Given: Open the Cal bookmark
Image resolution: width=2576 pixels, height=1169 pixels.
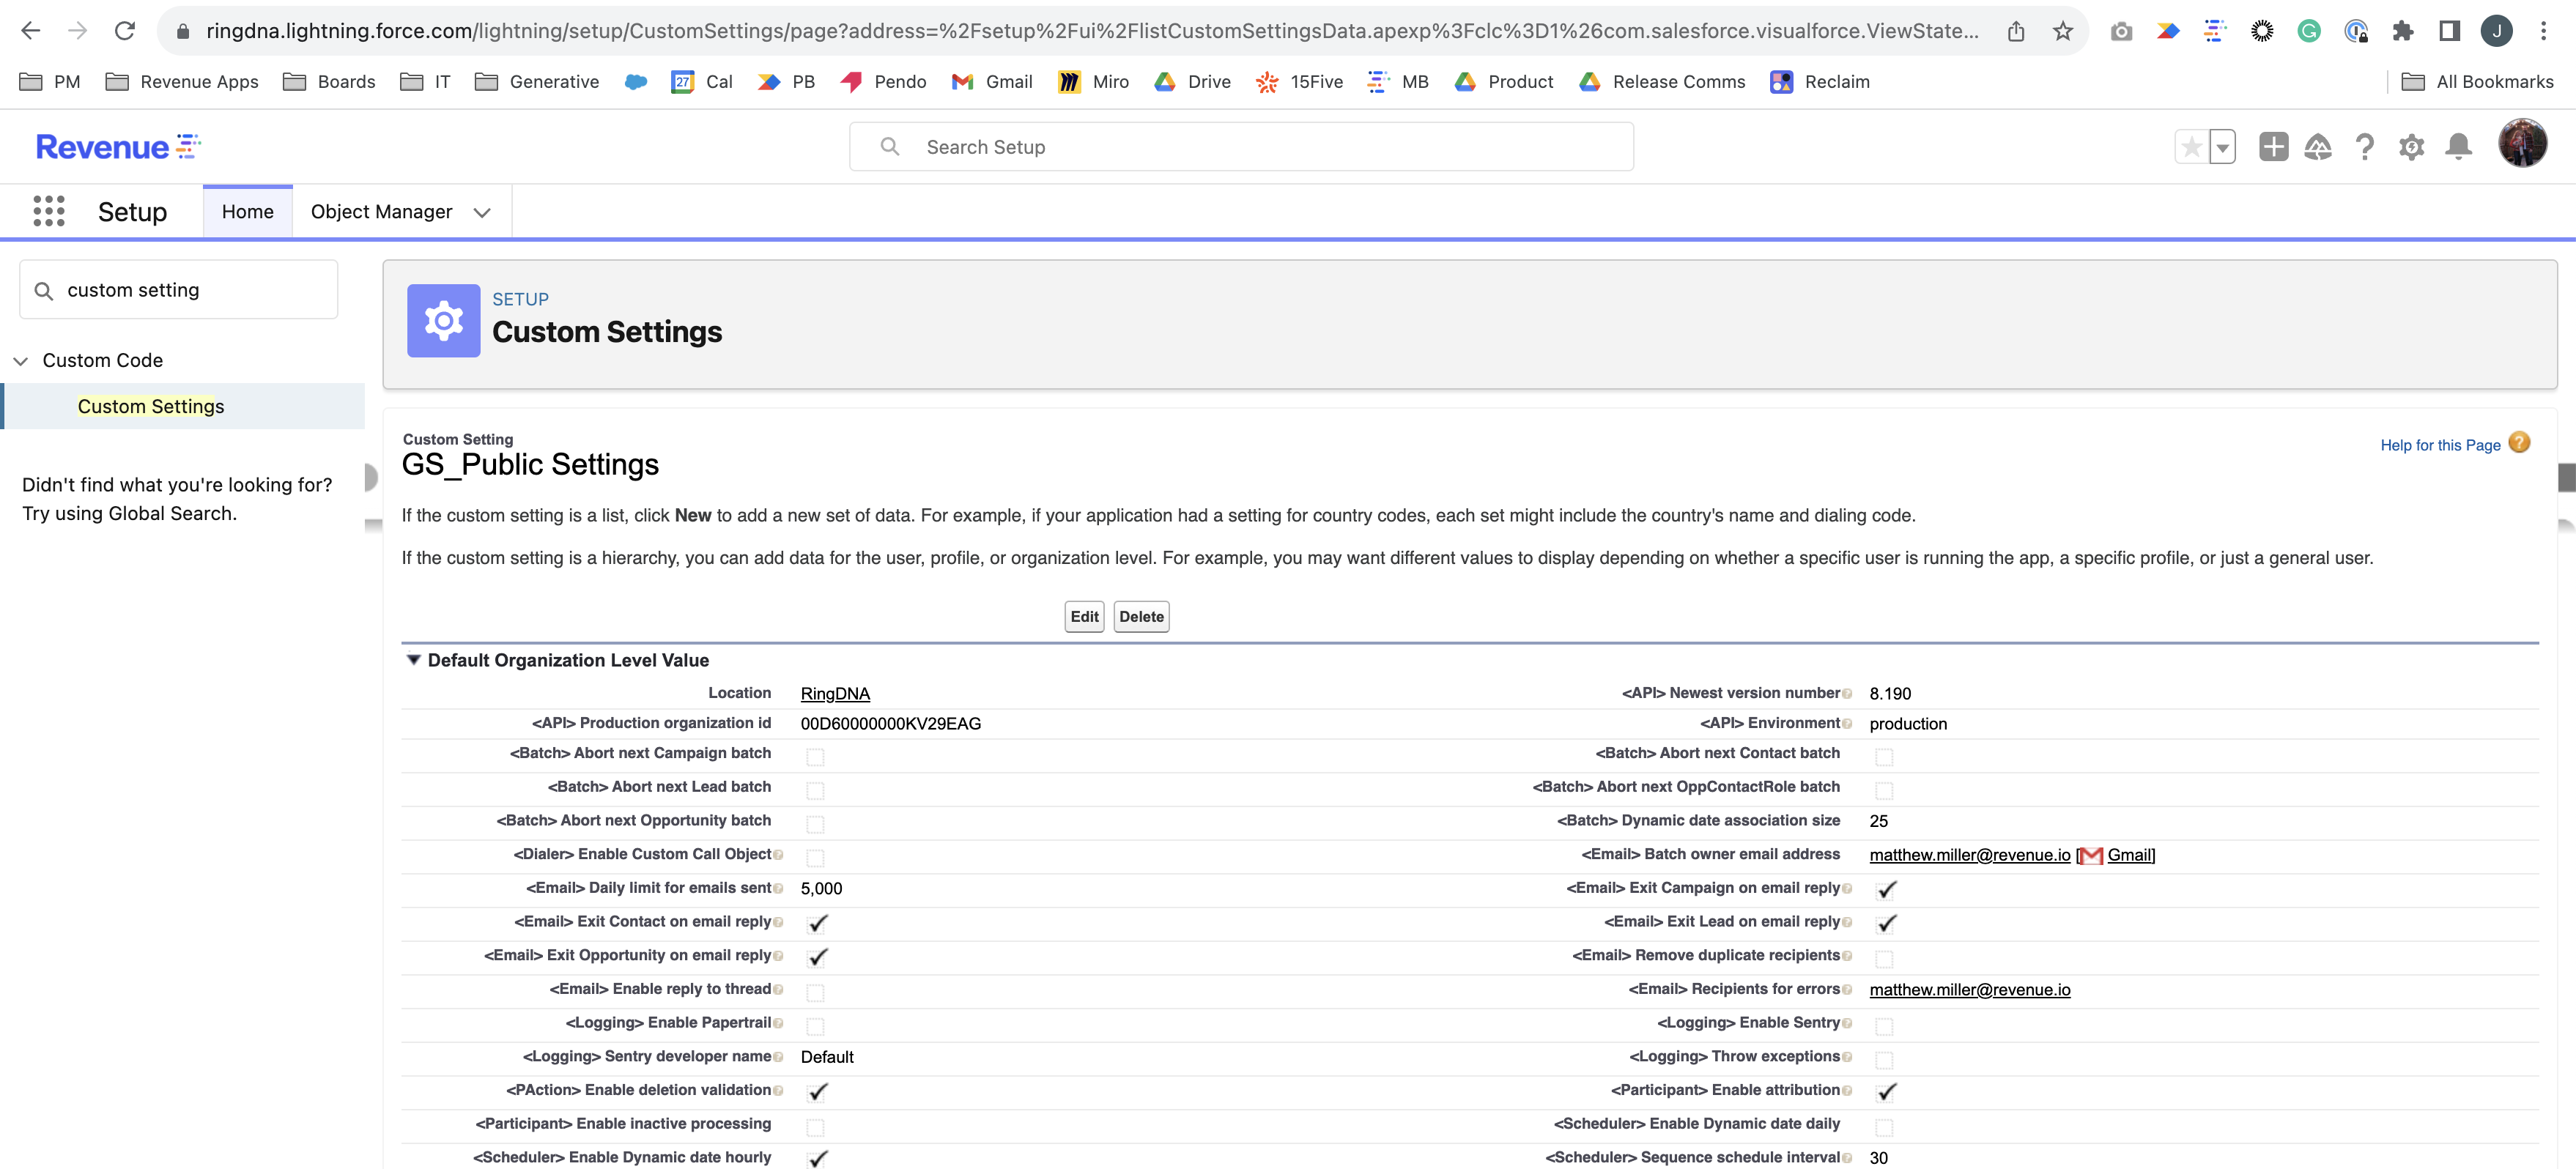Looking at the screenshot, I should (x=702, y=82).
